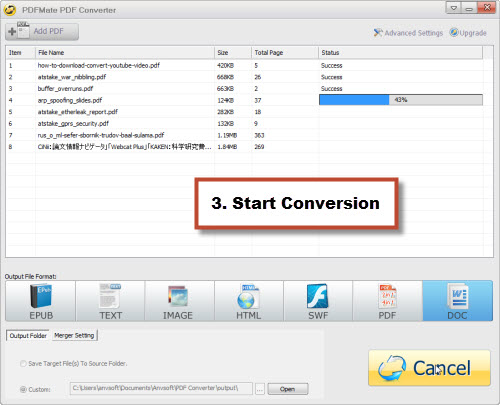Viewport: 500px width, 405px height.
Task: Sort by the File Name column header
Action: click(x=125, y=53)
